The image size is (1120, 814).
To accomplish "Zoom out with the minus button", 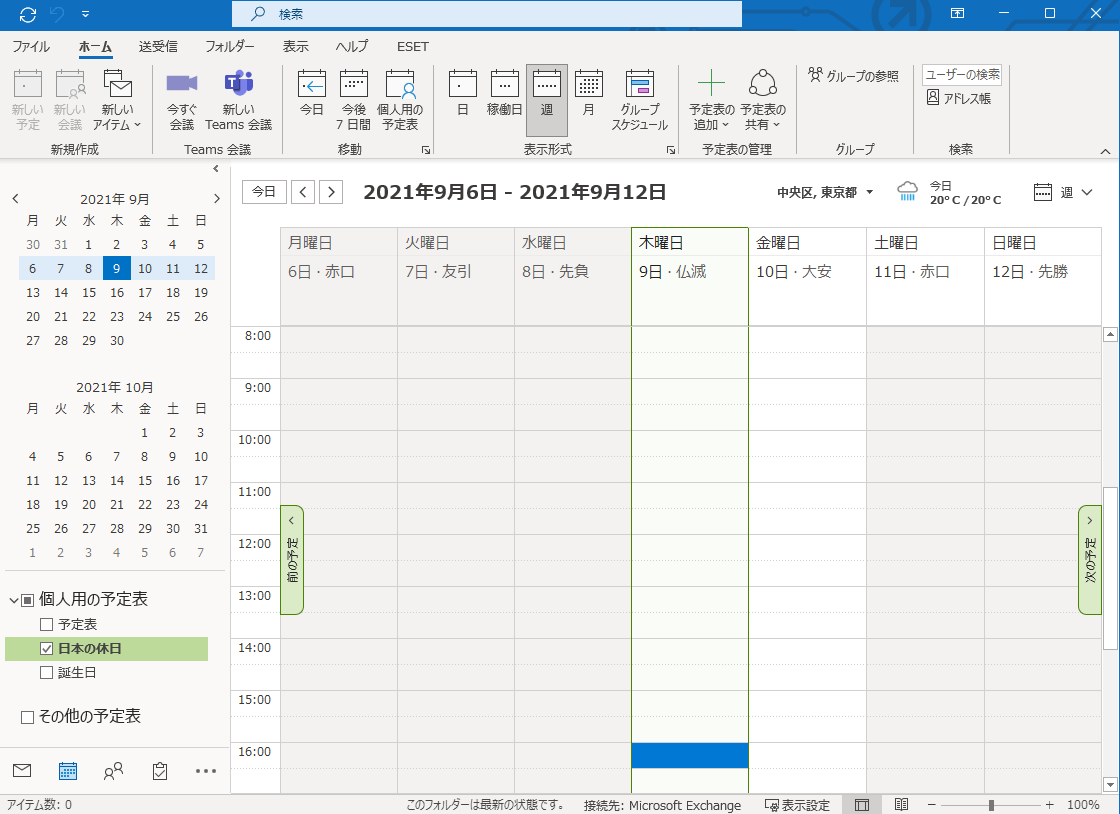I will click(931, 805).
